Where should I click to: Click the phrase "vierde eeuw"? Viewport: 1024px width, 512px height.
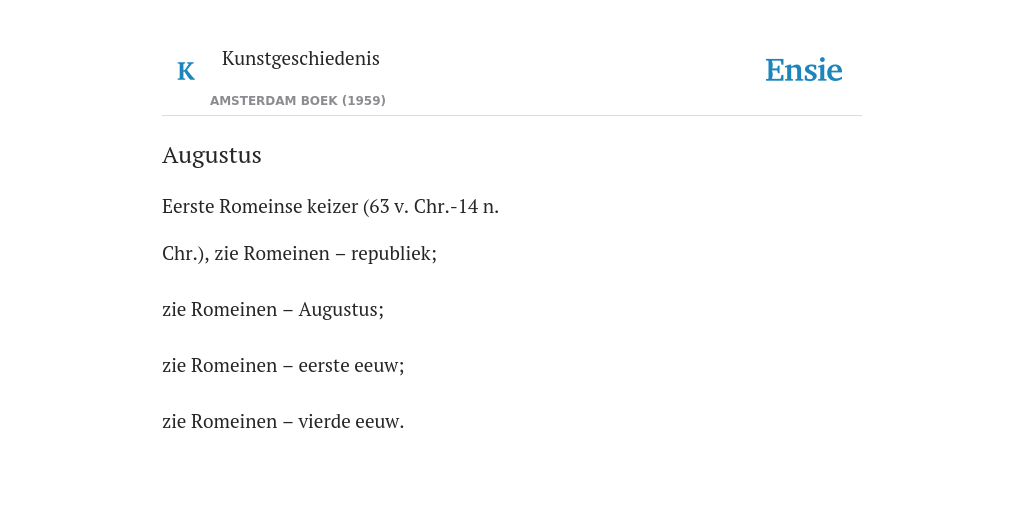pos(348,422)
